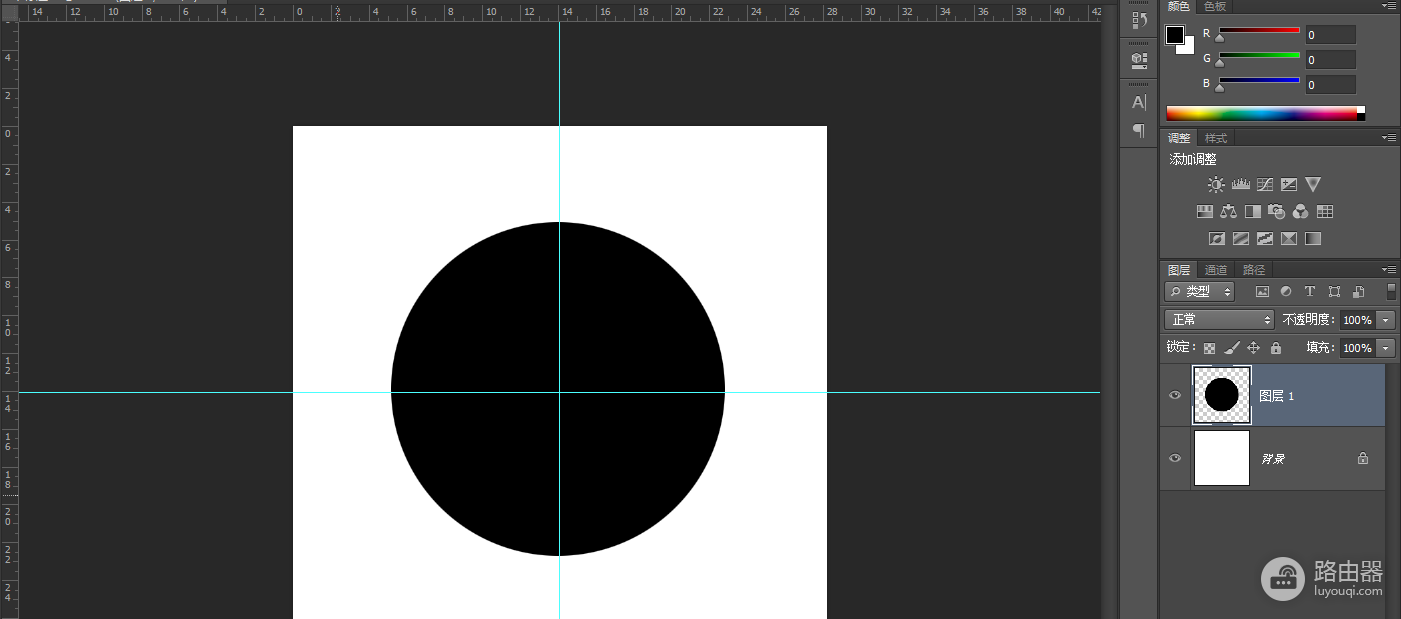The image size is (1401, 619).
Task: Add a Gradient Map adjustment
Action: [x=1313, y=238]
